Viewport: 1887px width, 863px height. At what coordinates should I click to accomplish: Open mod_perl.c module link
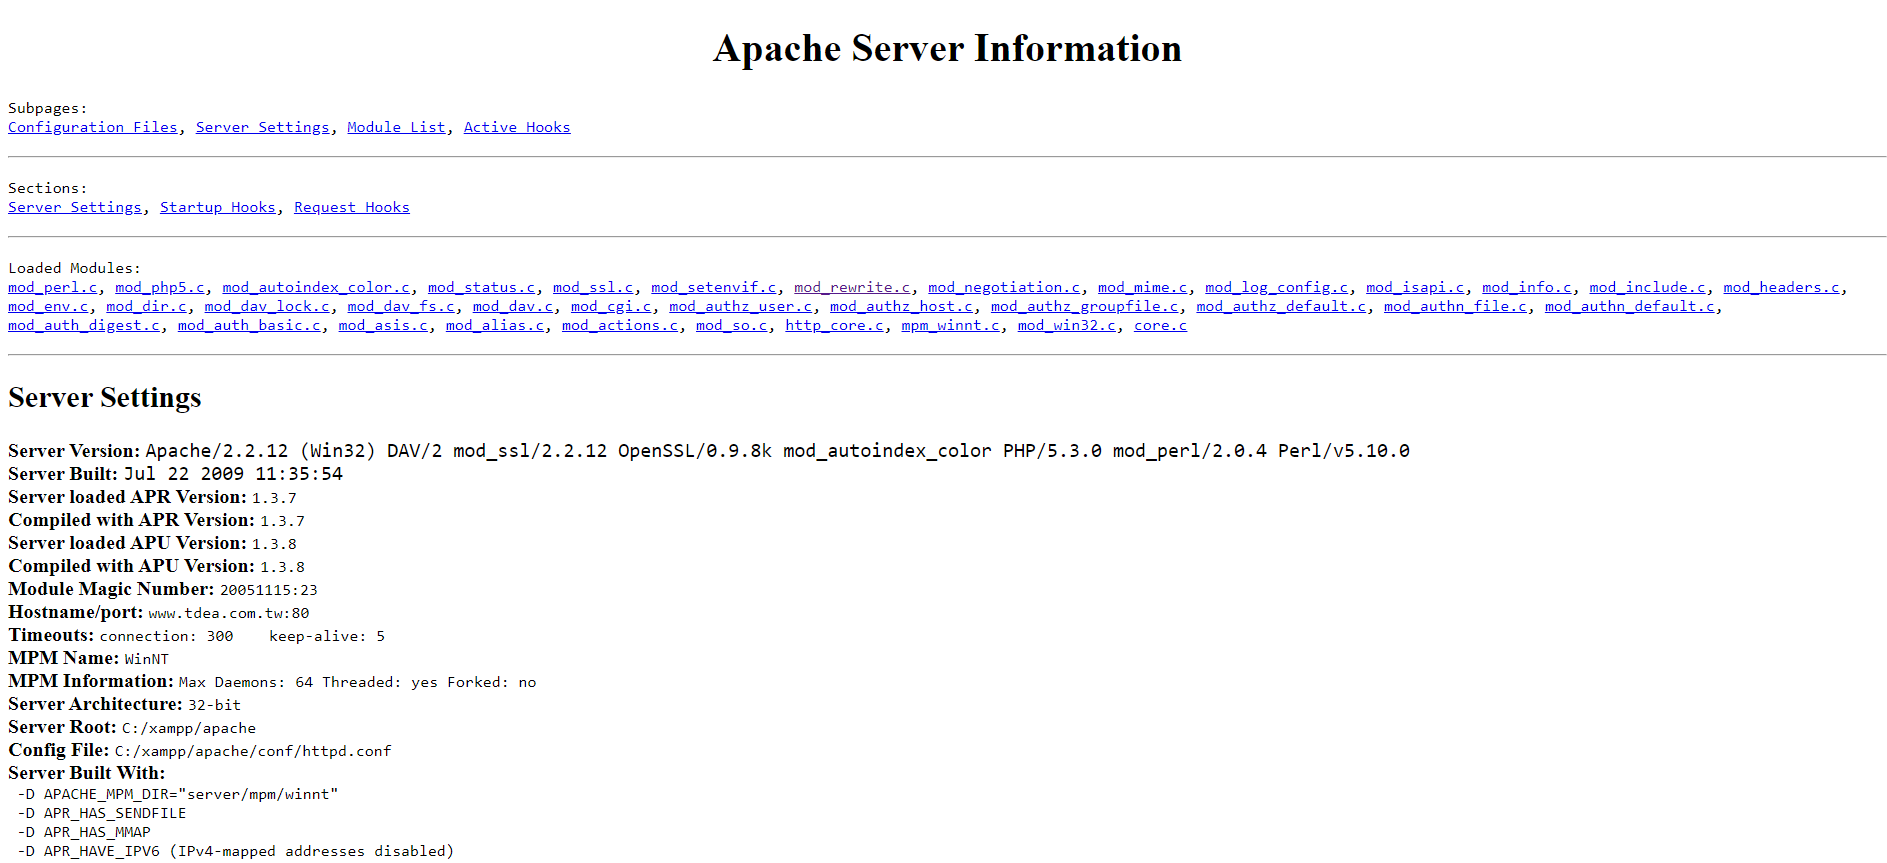(53, 287)
